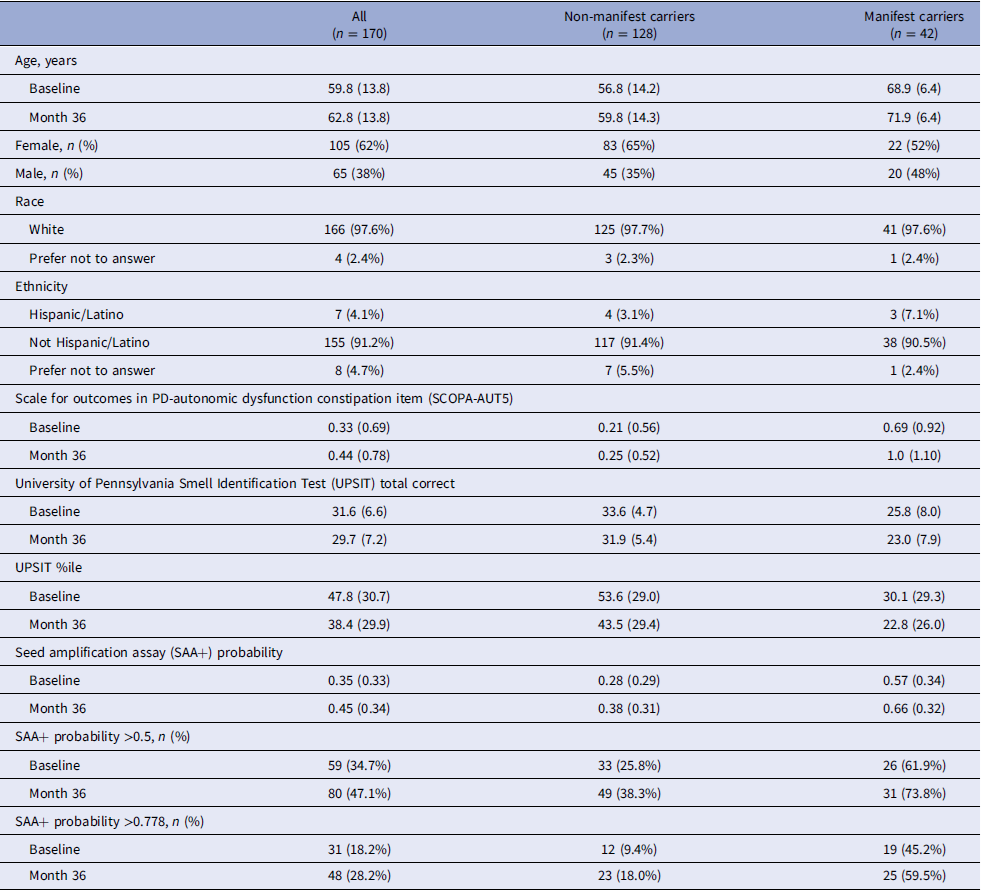Click the cell value '155 (91.2%)'
Viewport: 981px width, 891px height.
tap(359, 343)
